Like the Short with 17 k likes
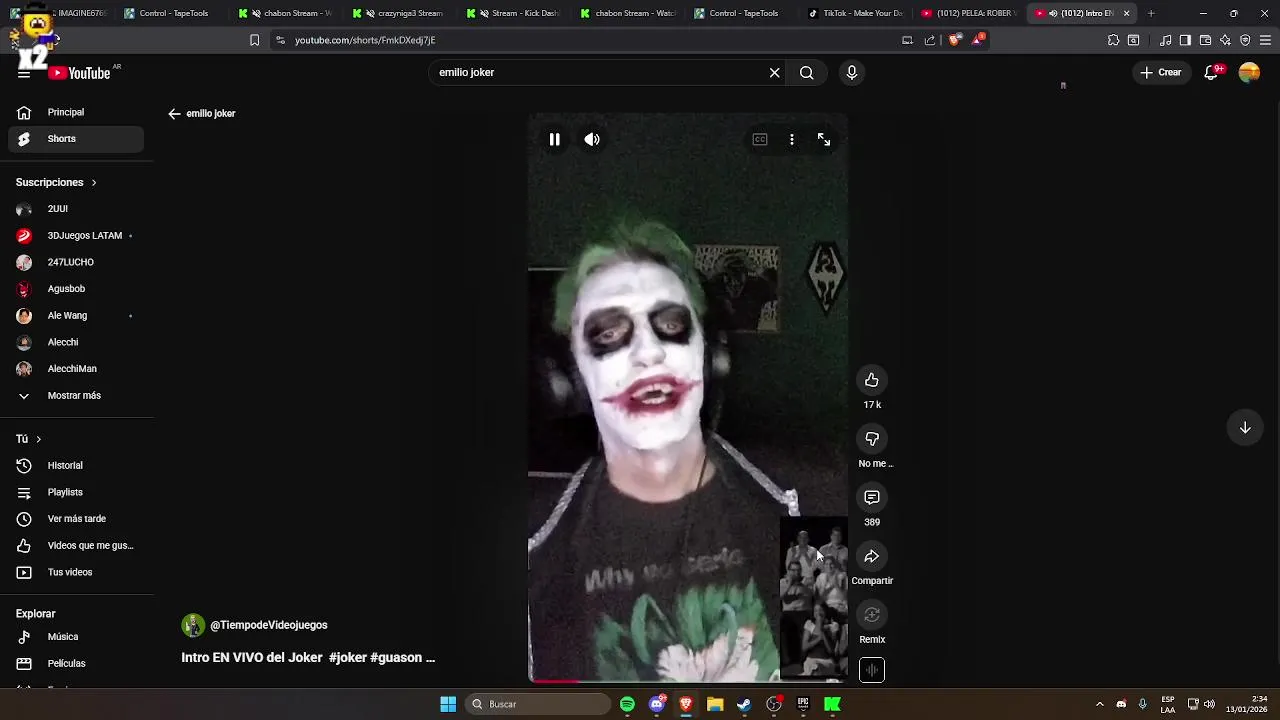This screenshot has height=720, width=1280. 872,380
